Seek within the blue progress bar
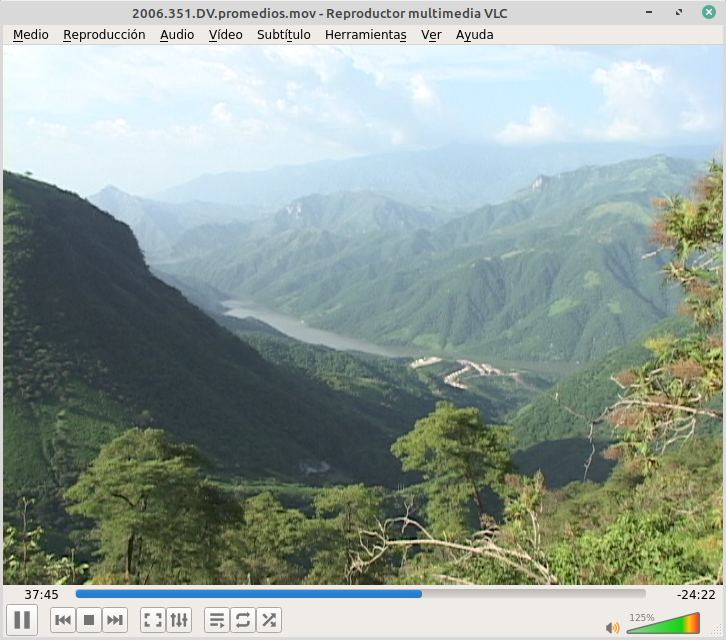The image size is (726, 640). 360,594
